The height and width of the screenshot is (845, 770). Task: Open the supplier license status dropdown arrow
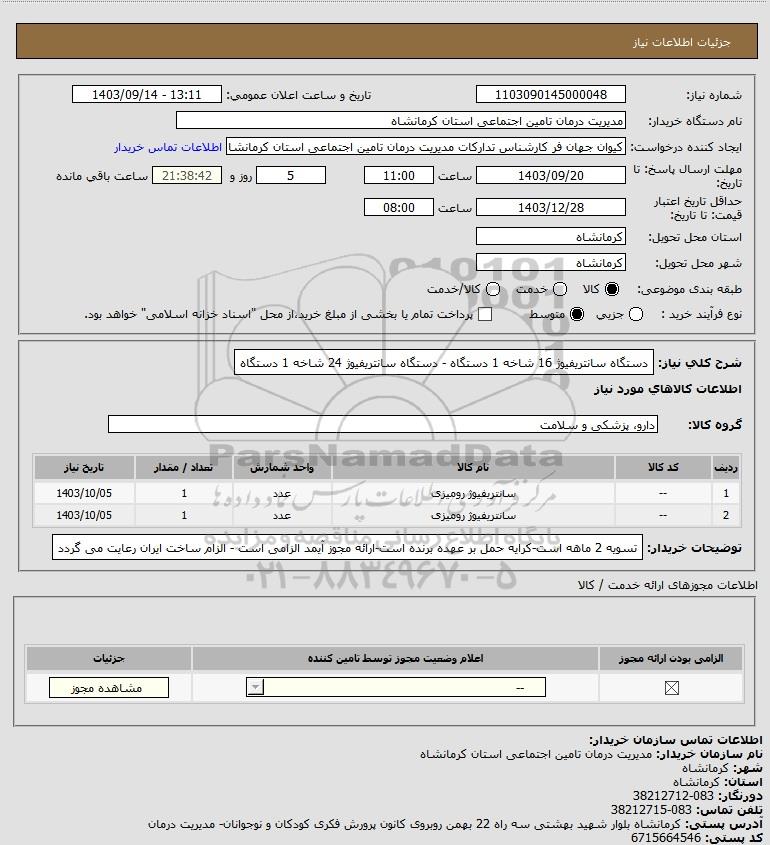(255, 687)
